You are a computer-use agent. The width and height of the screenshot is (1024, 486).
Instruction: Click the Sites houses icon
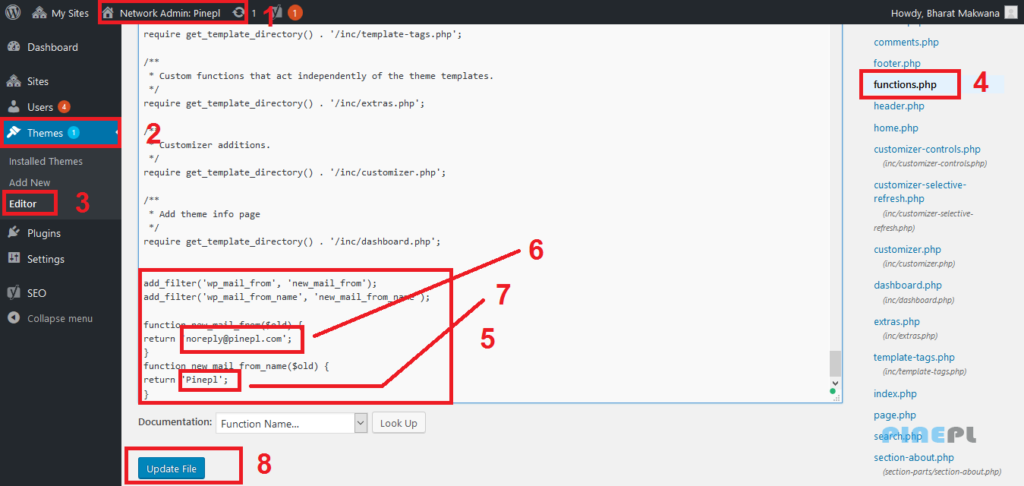14,82
